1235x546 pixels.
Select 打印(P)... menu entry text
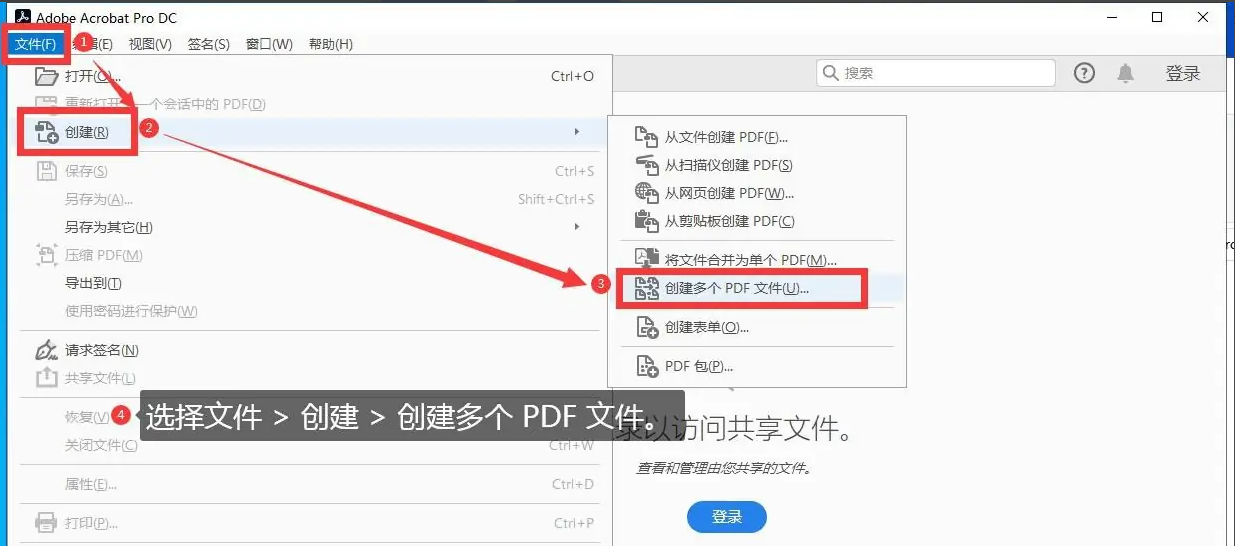[x=91, y=523]
